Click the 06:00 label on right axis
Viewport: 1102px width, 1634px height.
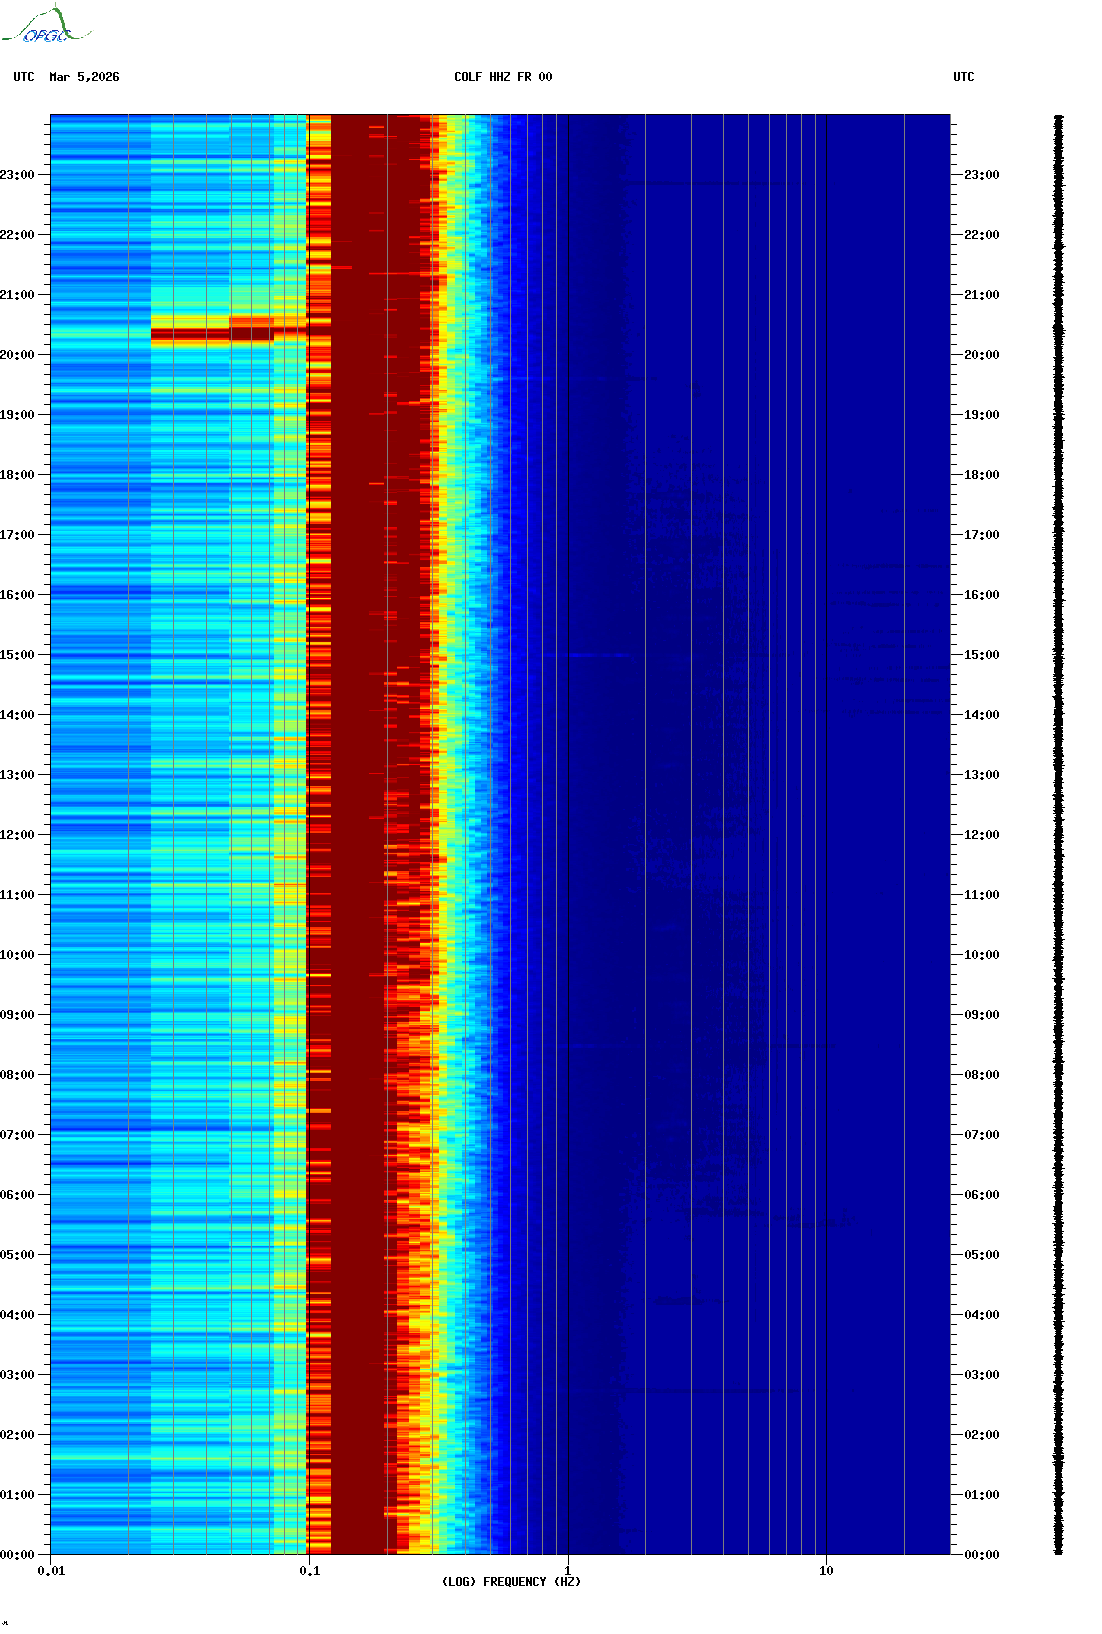(982, 1195)
